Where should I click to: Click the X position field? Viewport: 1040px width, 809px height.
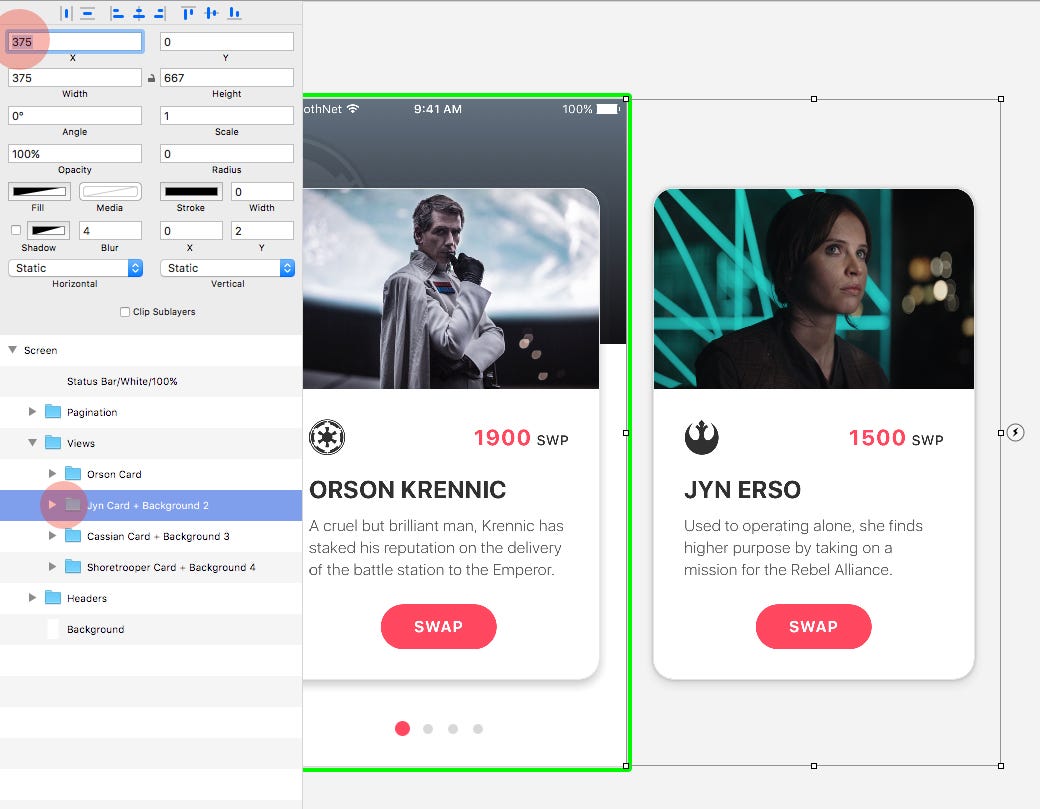75,42
